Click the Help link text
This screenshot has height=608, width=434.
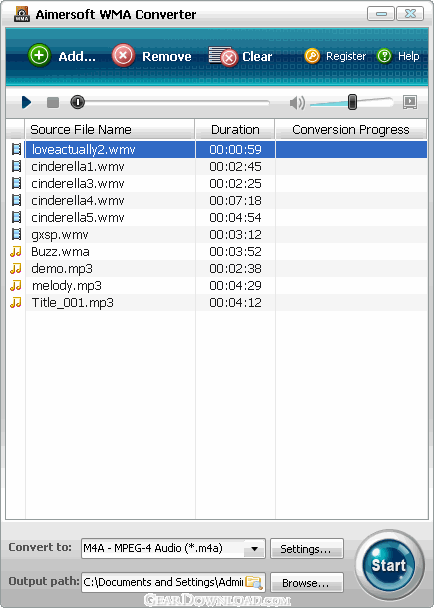coord(408,57)
